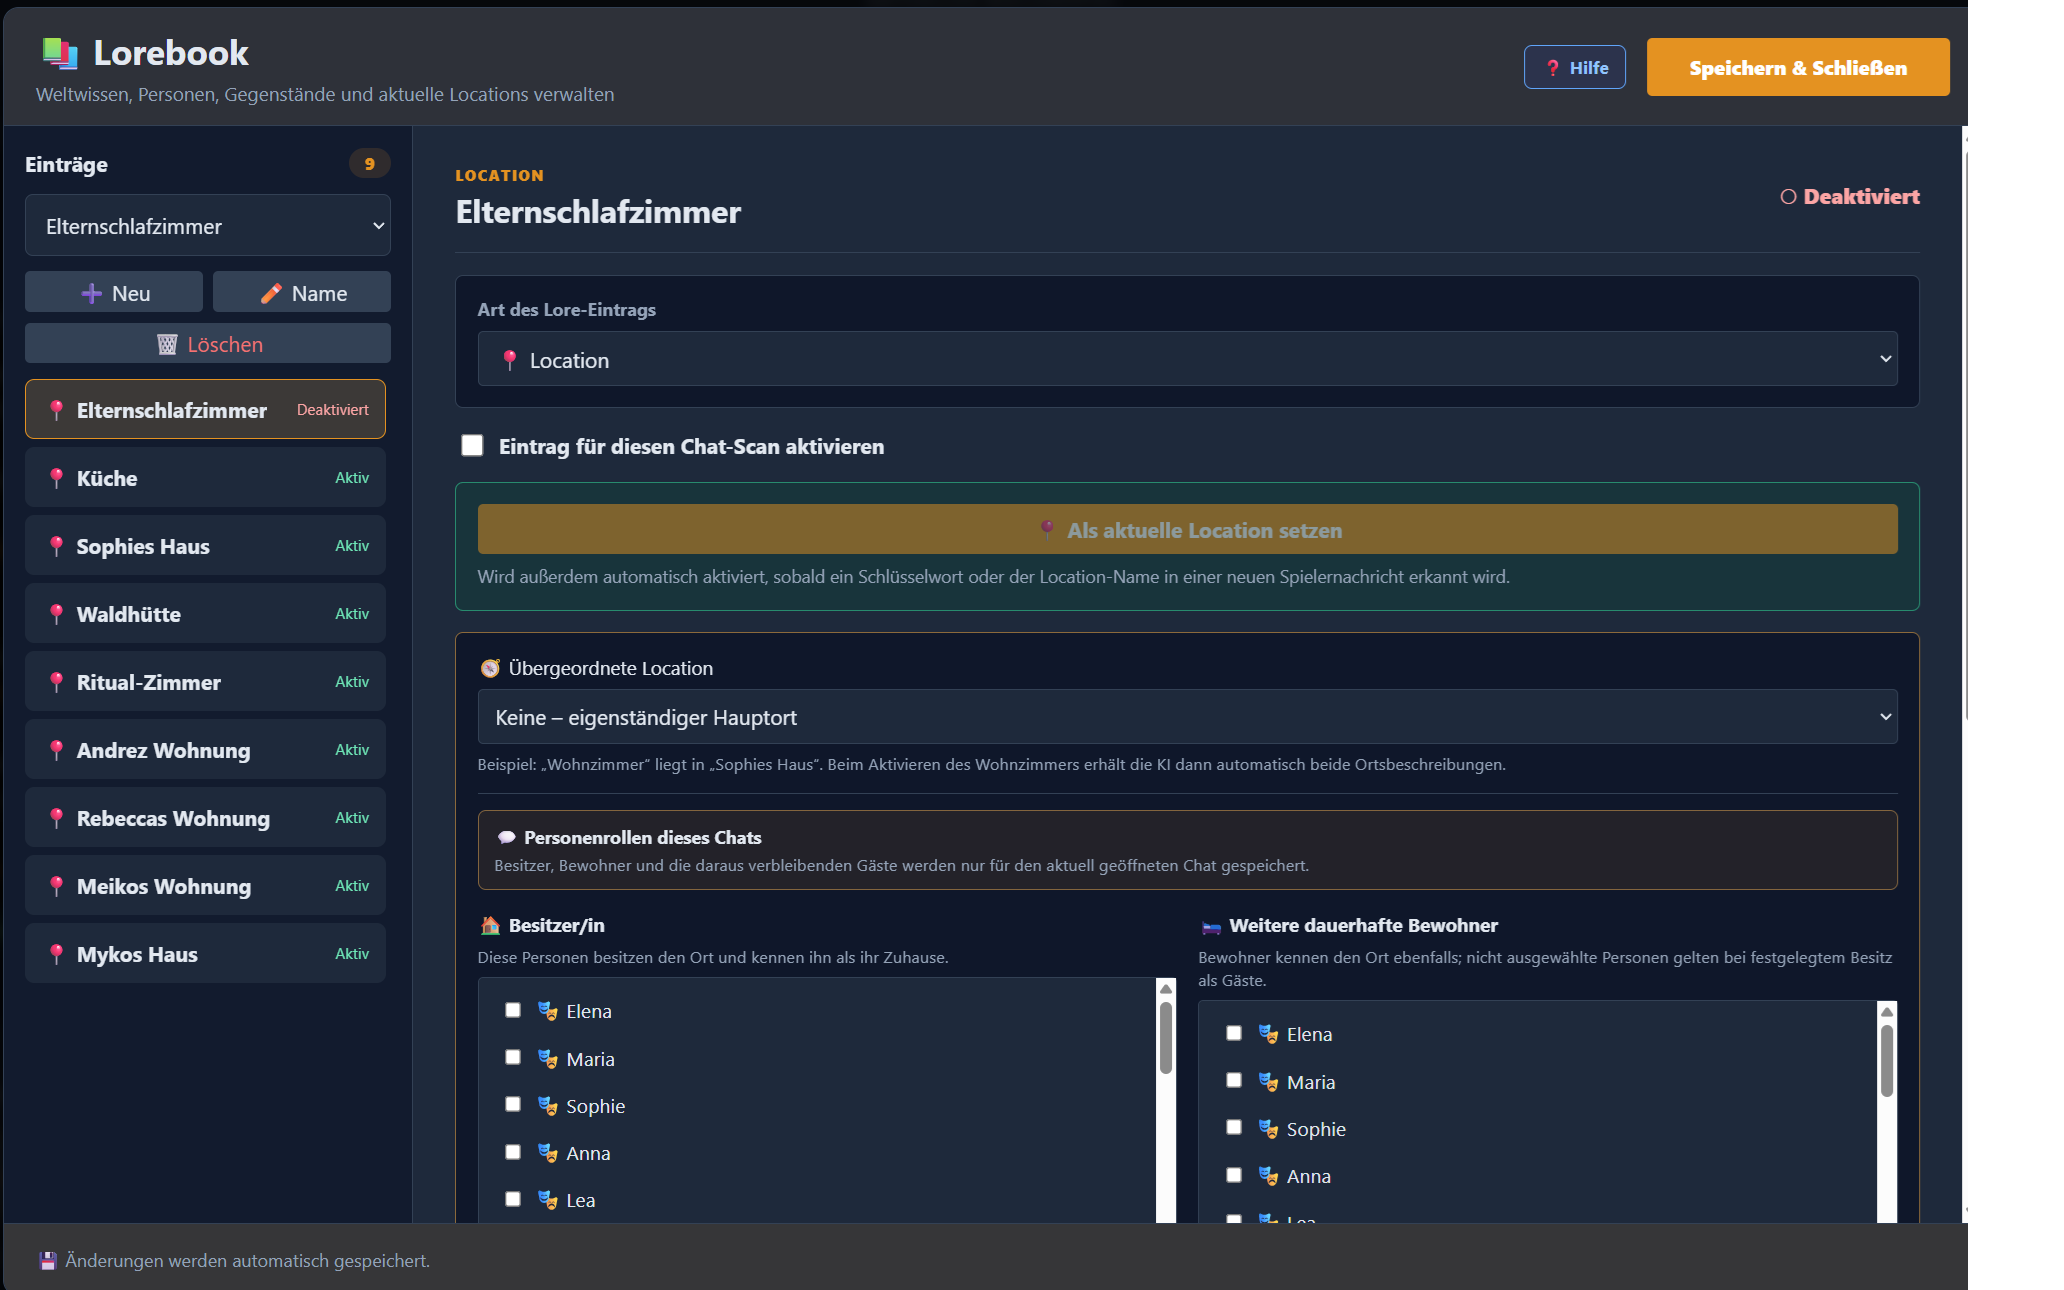Click the mask icon beside Maria under Bewohner
Viewport: 2064px width, 1290px height.
coord(1268,1082)
